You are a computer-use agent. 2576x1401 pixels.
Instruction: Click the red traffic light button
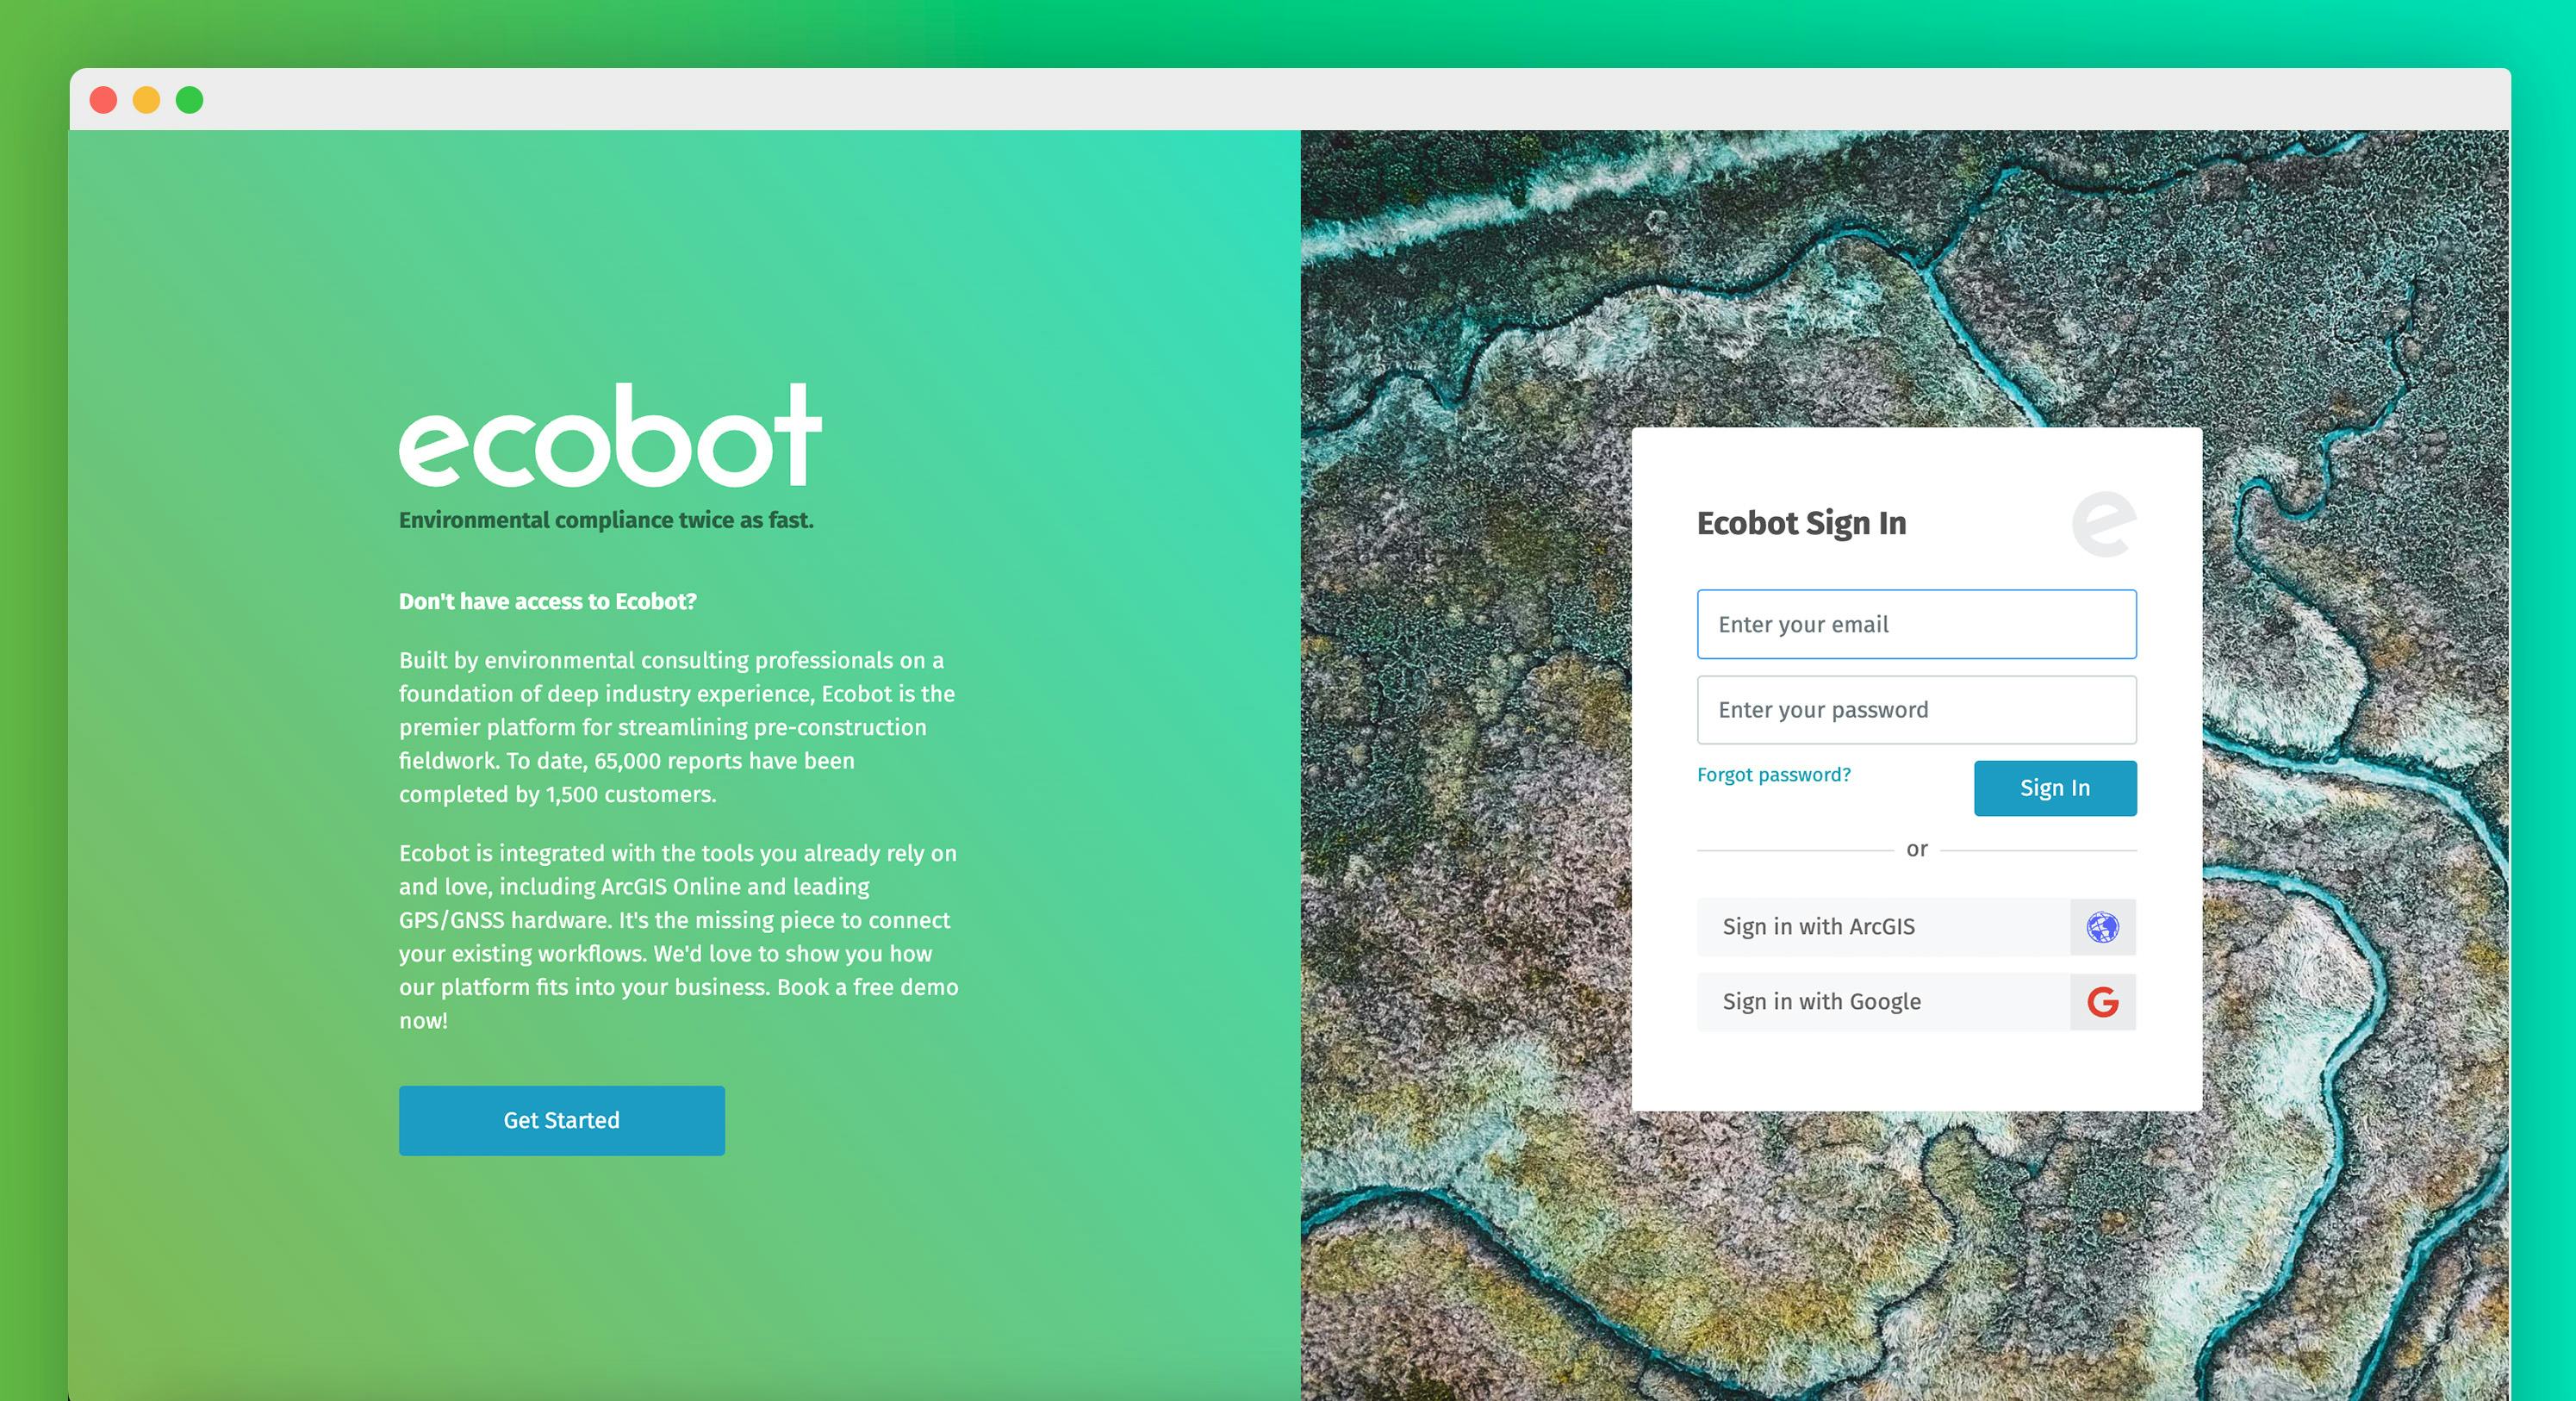coord(104,100)
